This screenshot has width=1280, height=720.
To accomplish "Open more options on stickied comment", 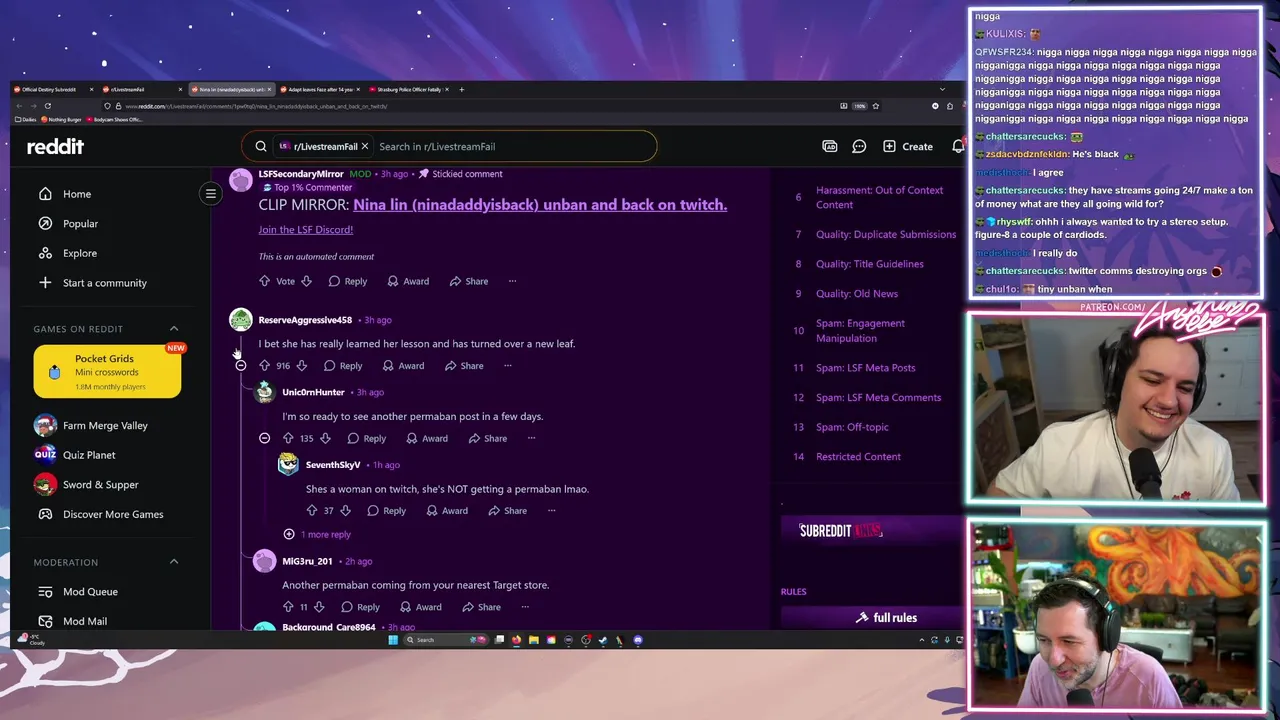I will coord(512,281).
